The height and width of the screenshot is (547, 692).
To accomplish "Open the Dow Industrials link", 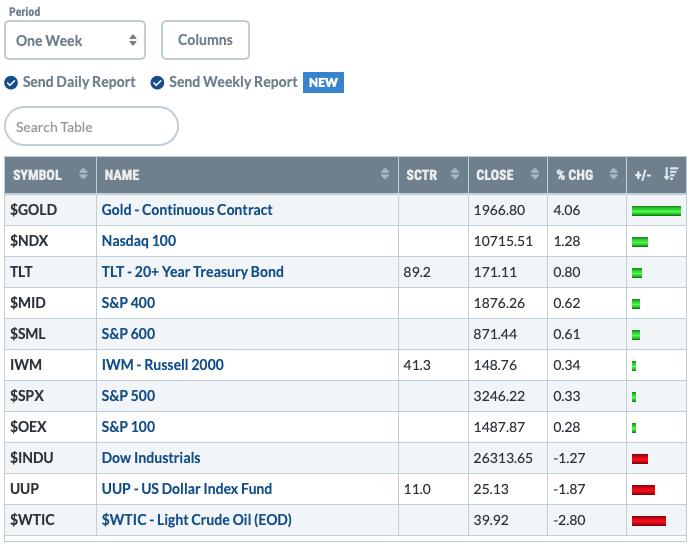I will [151, 458].
